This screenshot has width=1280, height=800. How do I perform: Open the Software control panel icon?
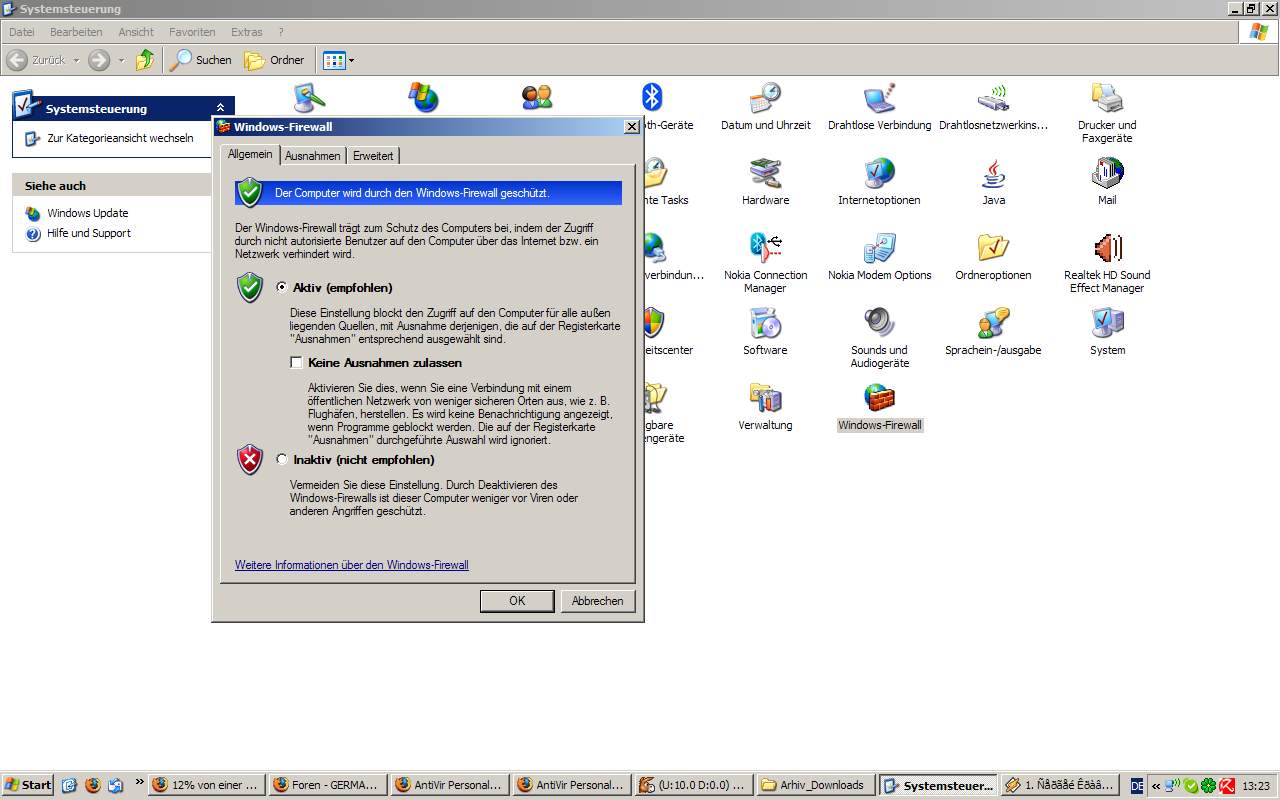click(x=765, y=332)
